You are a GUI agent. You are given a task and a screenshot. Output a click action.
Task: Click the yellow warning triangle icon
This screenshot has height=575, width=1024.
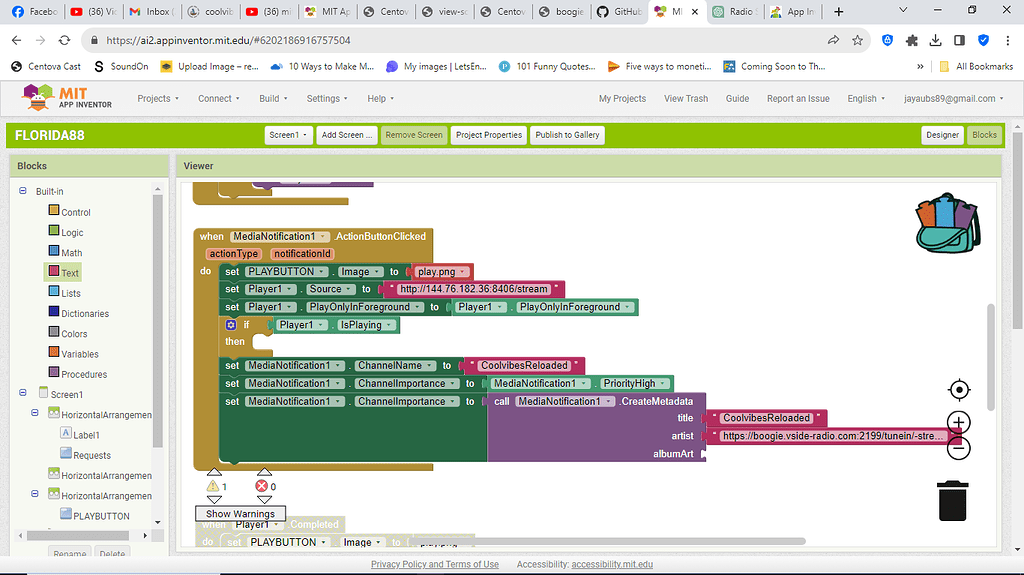pos(213,486)
